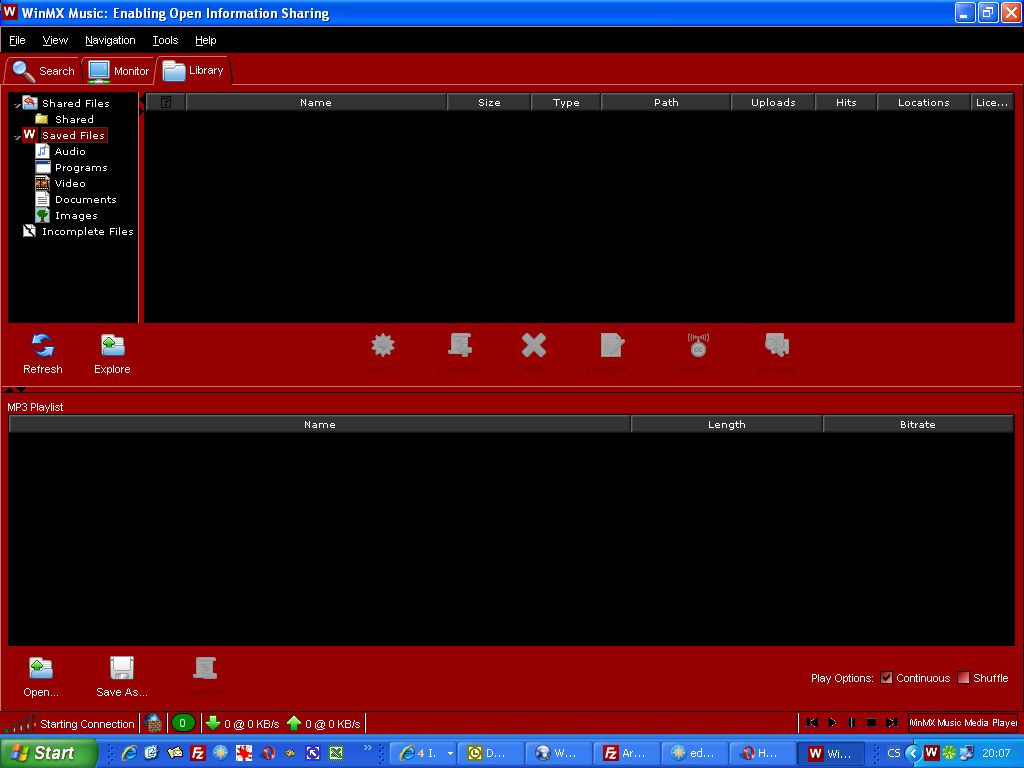Viewport: 1024px width, 768px height.
Task: Click WinMX red W icon in system tray
Action: coord(931,752)
